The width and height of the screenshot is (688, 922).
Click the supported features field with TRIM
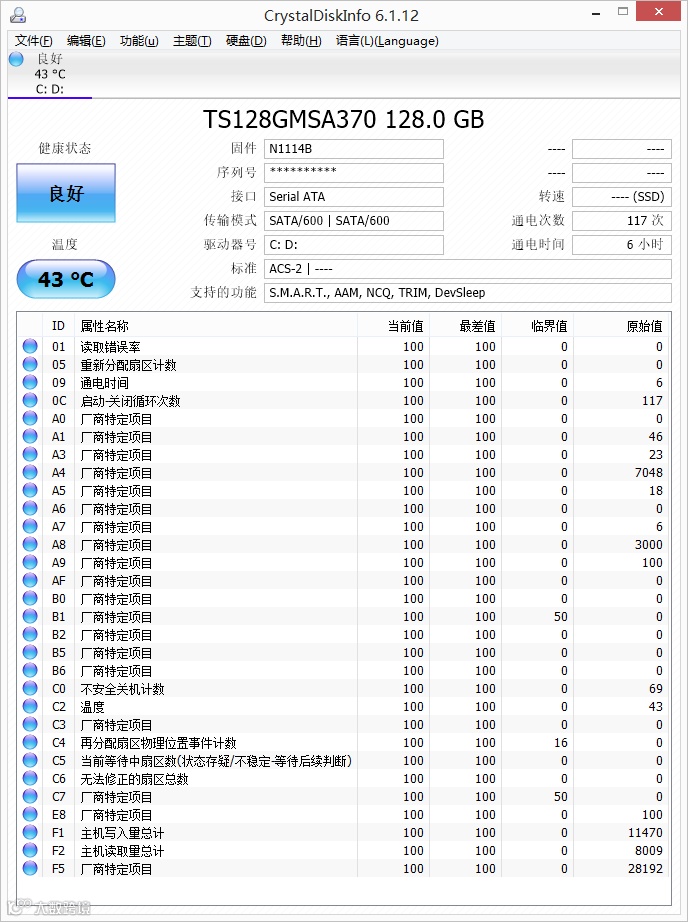467,293
